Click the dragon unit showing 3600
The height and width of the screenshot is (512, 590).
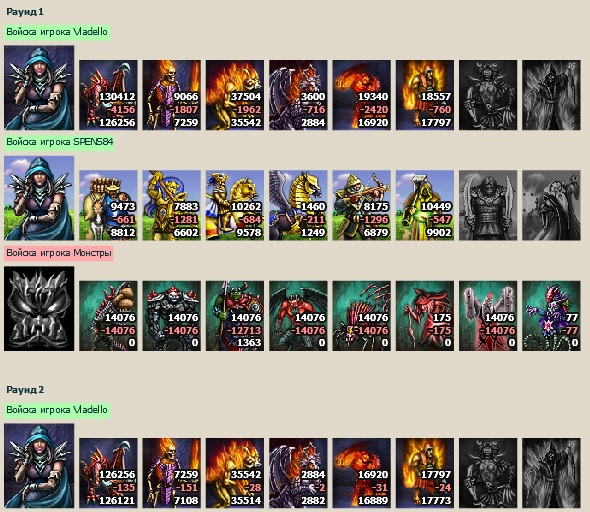pyautogui.click(x=298, y=95)
